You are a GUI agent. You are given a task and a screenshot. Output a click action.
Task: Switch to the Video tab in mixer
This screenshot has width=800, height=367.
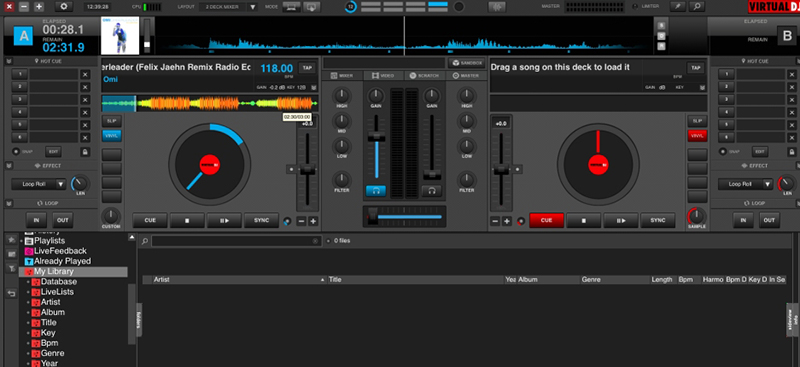pyautogui.click(x=383, y=76)
